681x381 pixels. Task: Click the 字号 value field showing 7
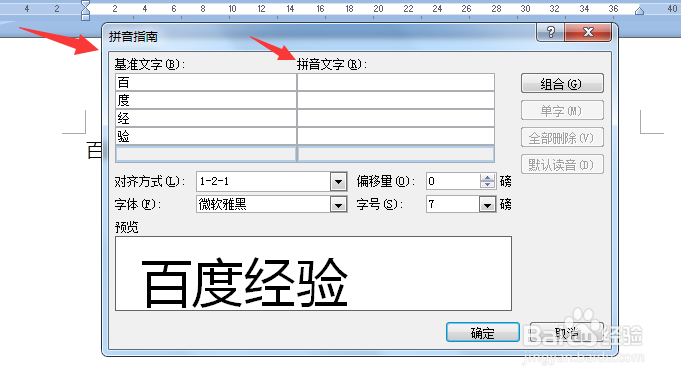(x=453, y=204)
